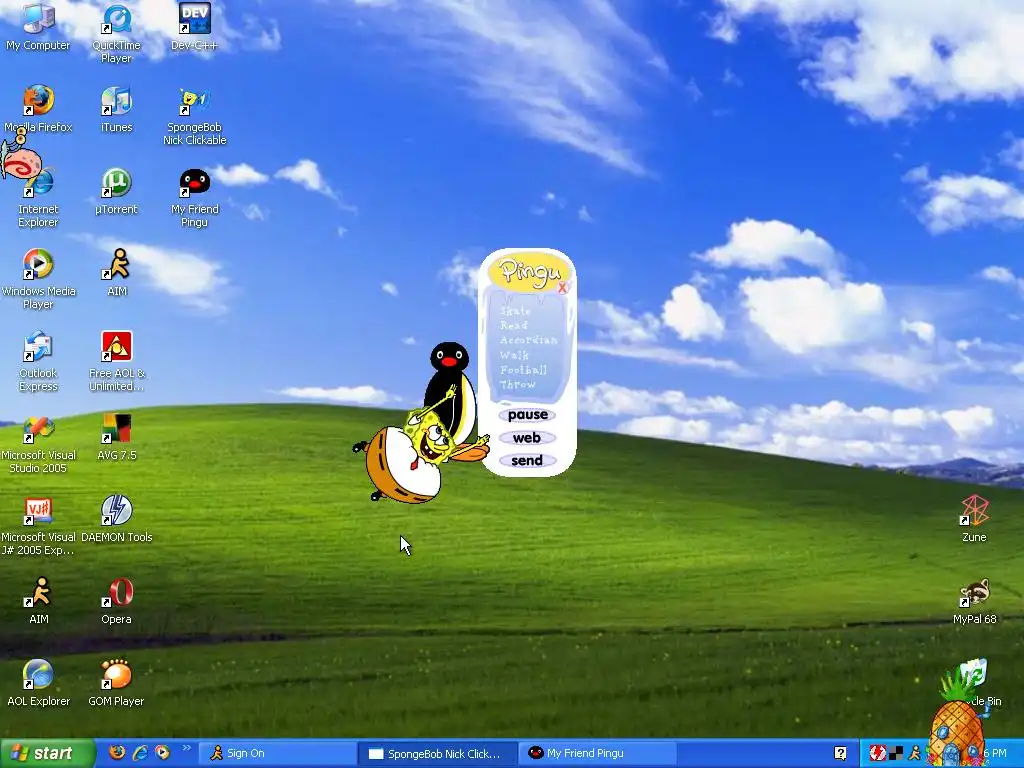Expand the quick launch overflow chevron
The width and height of the screenshot is (1024, 768).
point(186,748)
